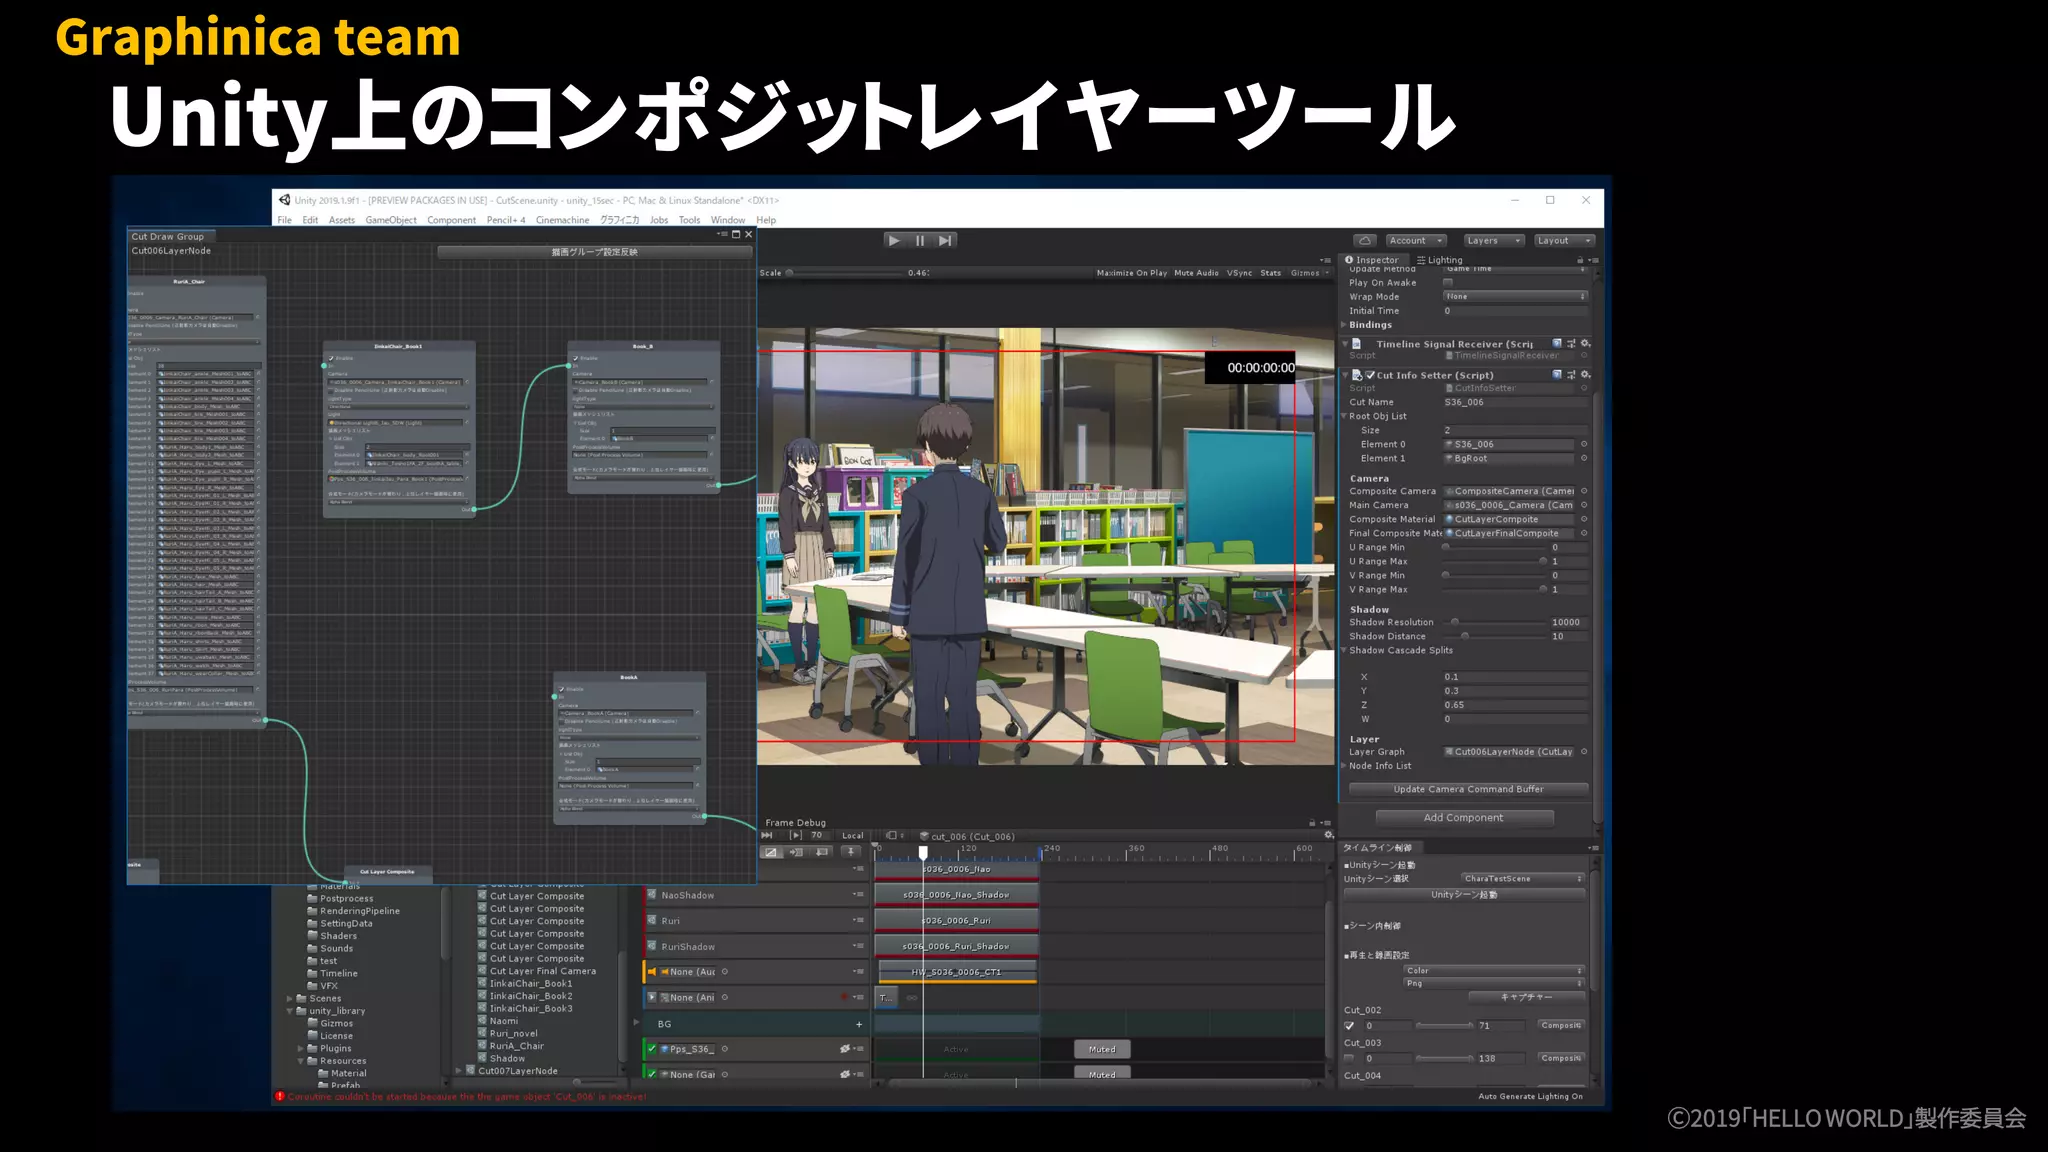Image resolution: width=2048 pixels, height=1152 pixels.
Task: Click the Unityシーン起動 button
Action: (1464, 895)
